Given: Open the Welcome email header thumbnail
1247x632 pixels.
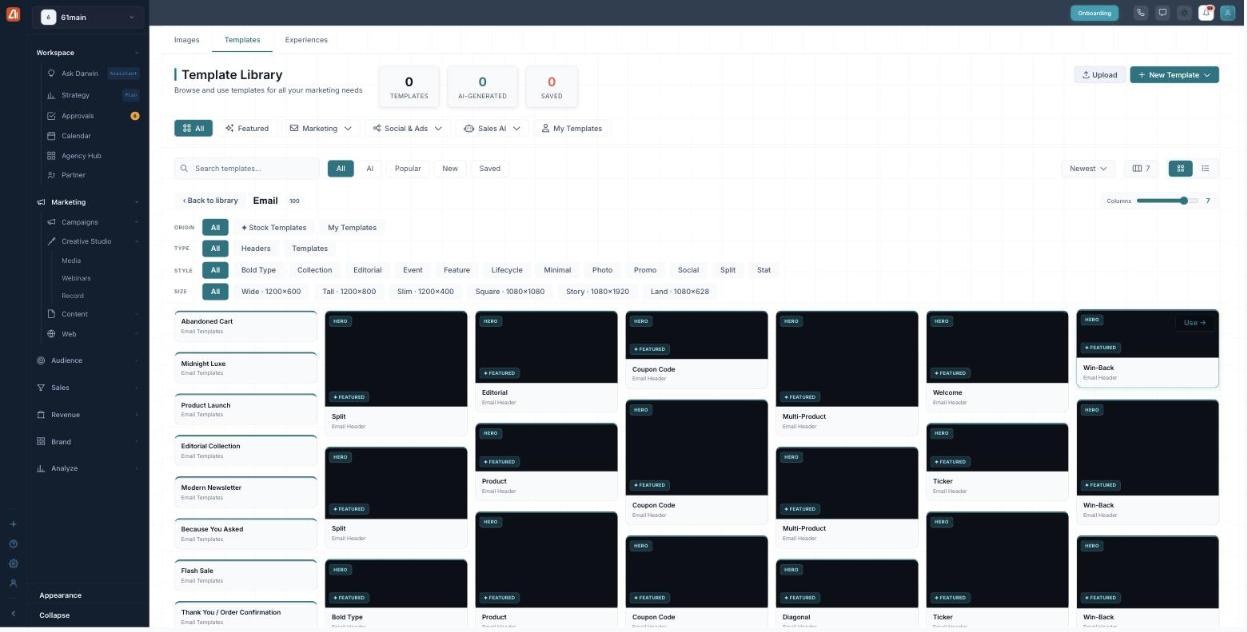Looking at the screenshot, I should point(997,346).
